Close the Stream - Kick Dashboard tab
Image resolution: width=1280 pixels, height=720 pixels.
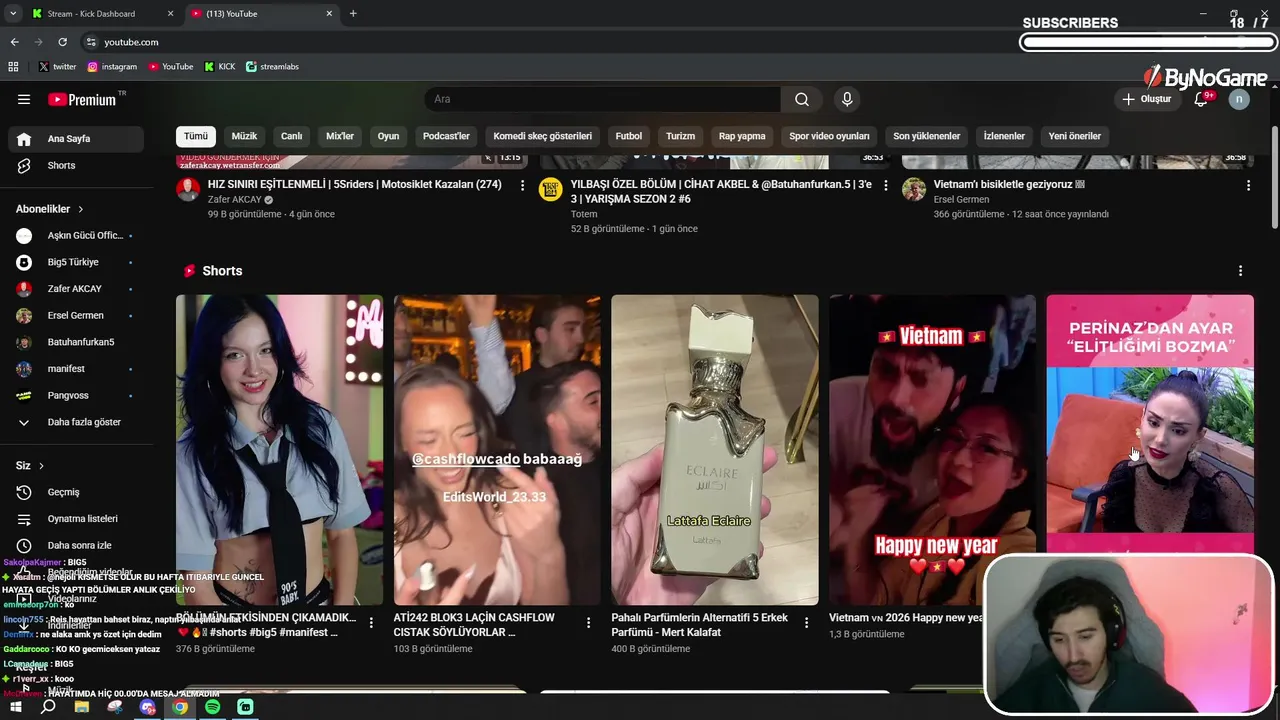[x=170, y=14]
